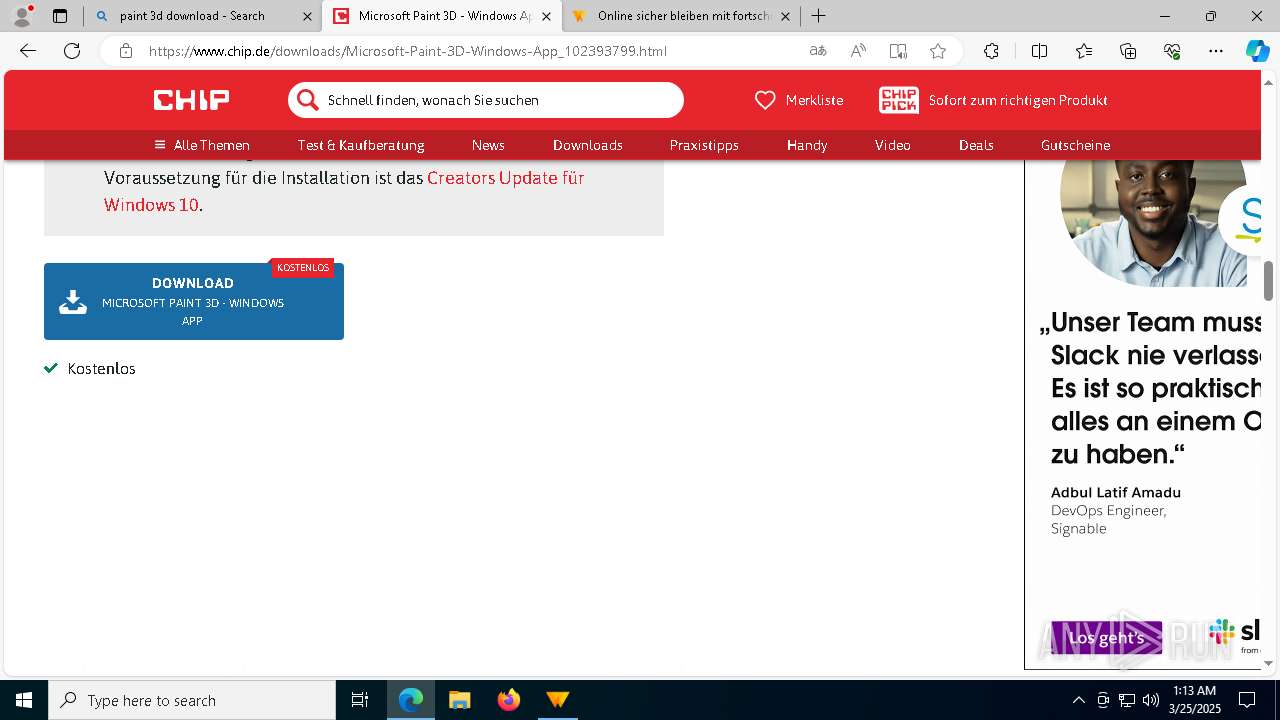Open Praxistipps section

coord(704,145)
